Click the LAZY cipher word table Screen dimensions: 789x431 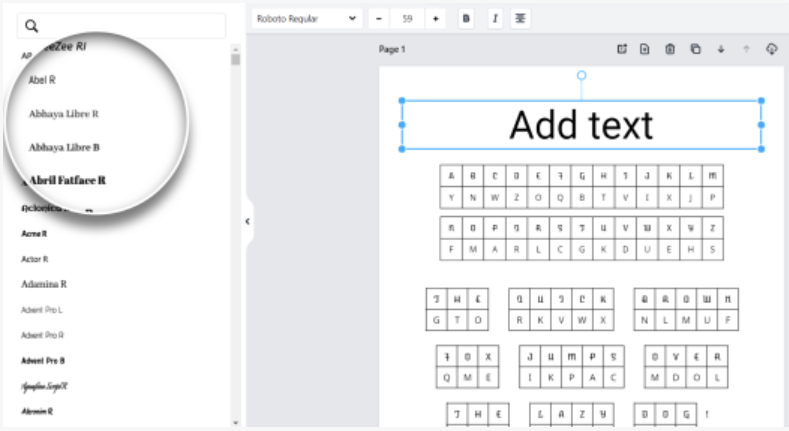(x=572, y=414)
